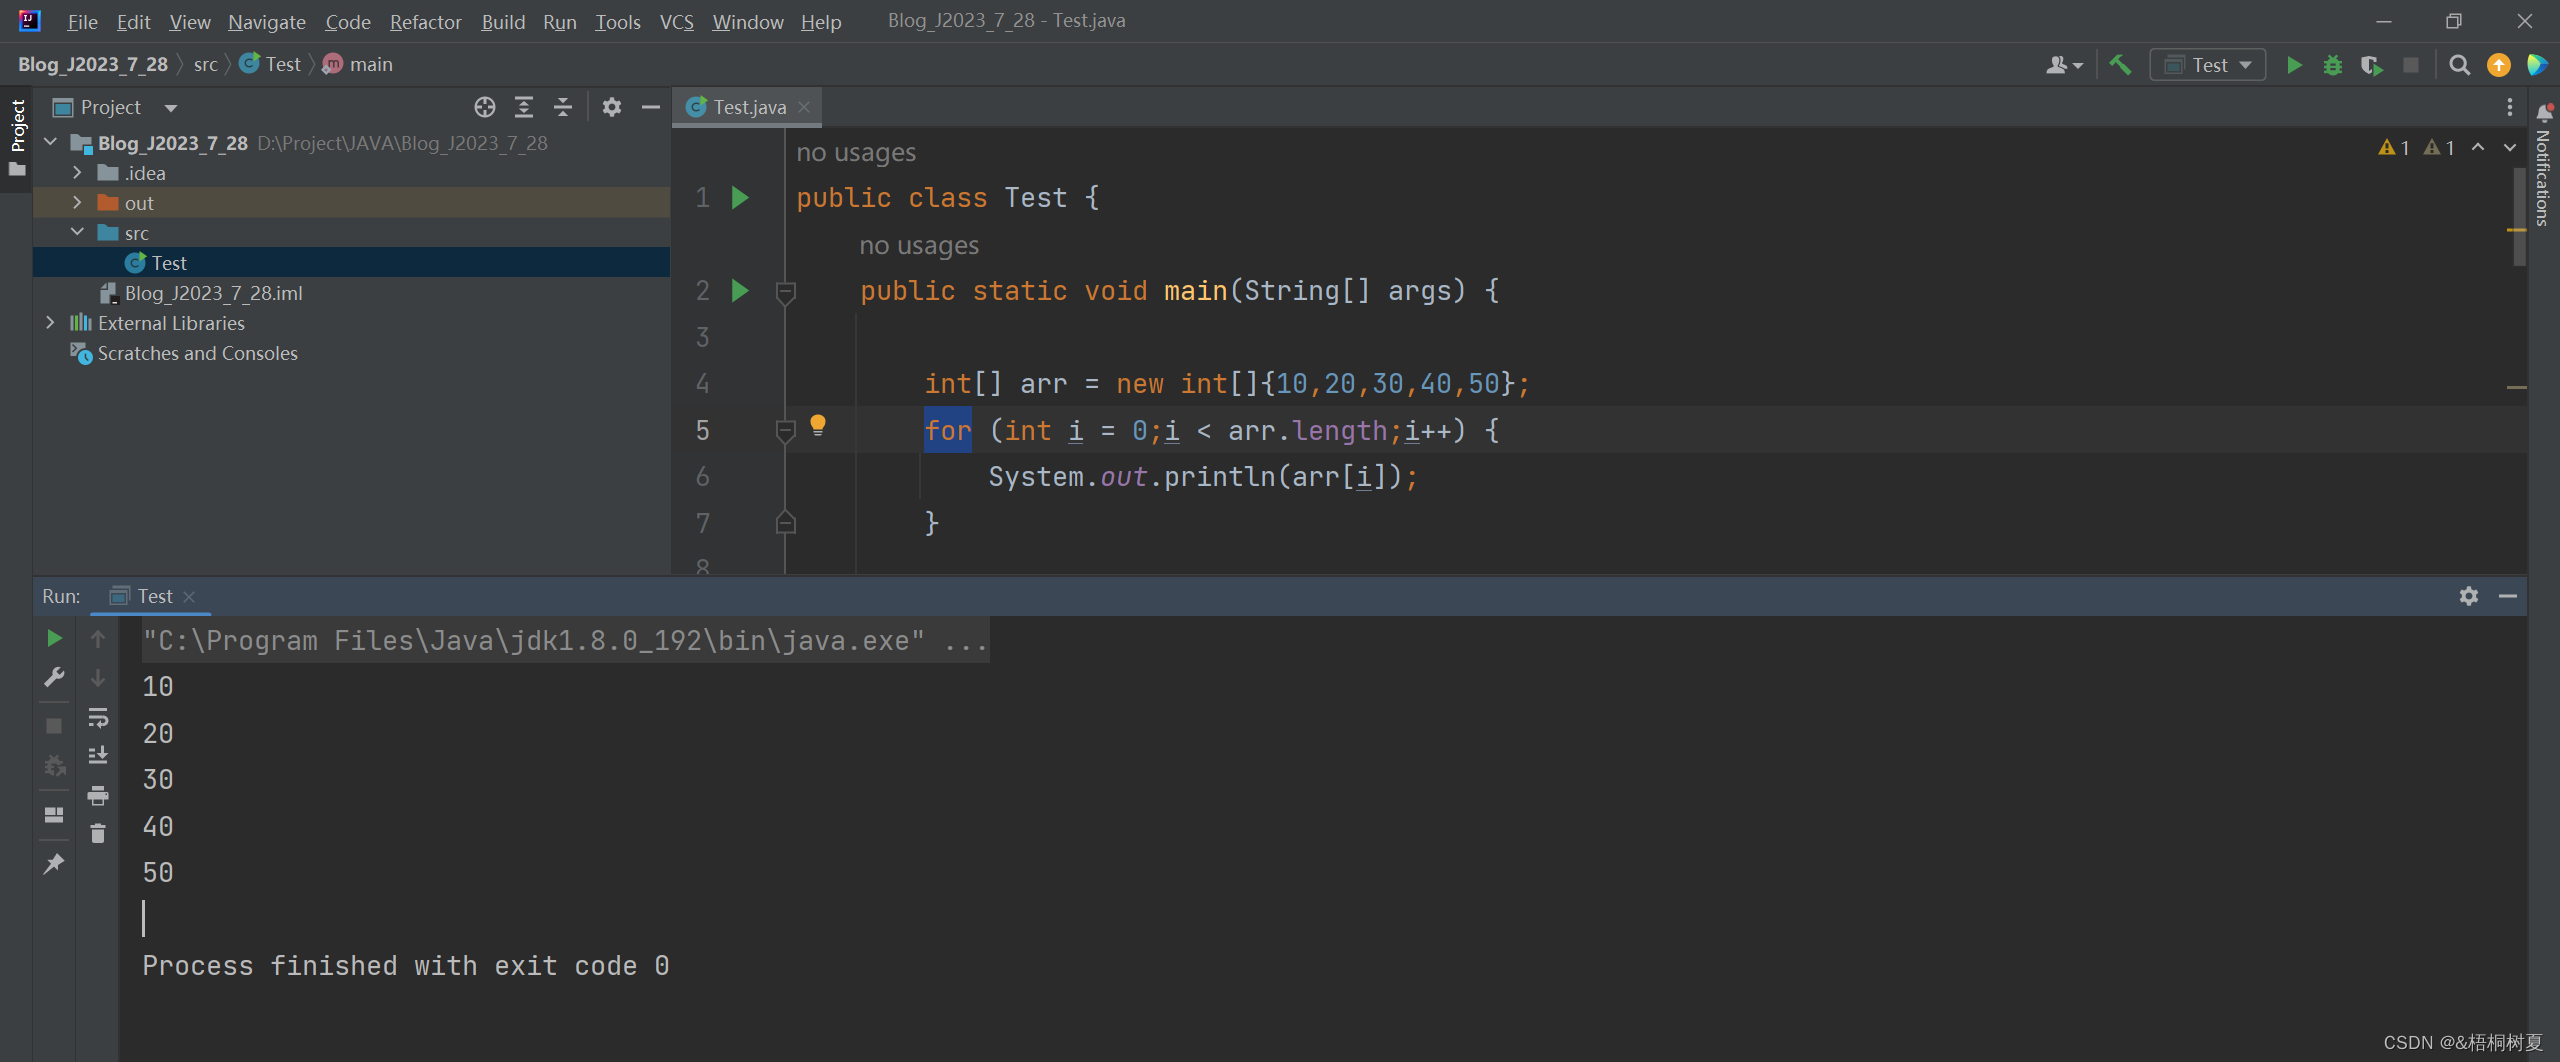Open the Project view mode dropdown
Image resolution: width=2560 pixels, height=1062 pixels.
[171, 108]
